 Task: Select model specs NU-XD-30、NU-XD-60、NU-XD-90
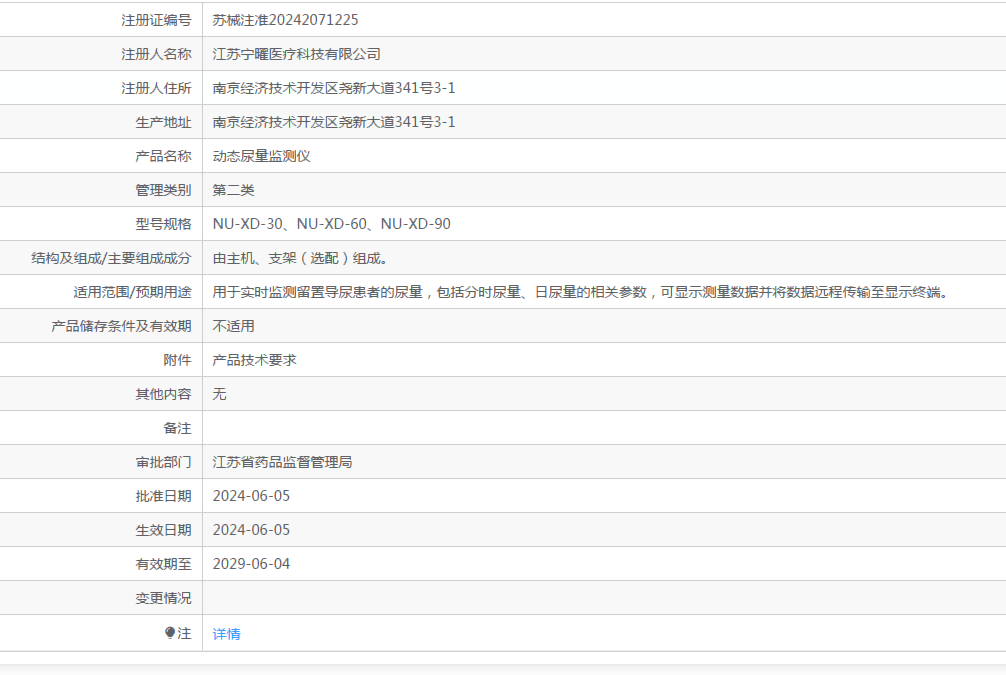pyautogui.click(x=332, y=224)
